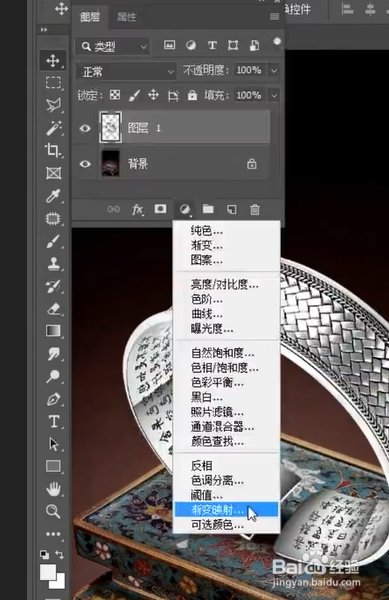Hide the 背景 layer visibility
This screenshot has height=600, width=389.
[x=85, y=164]
